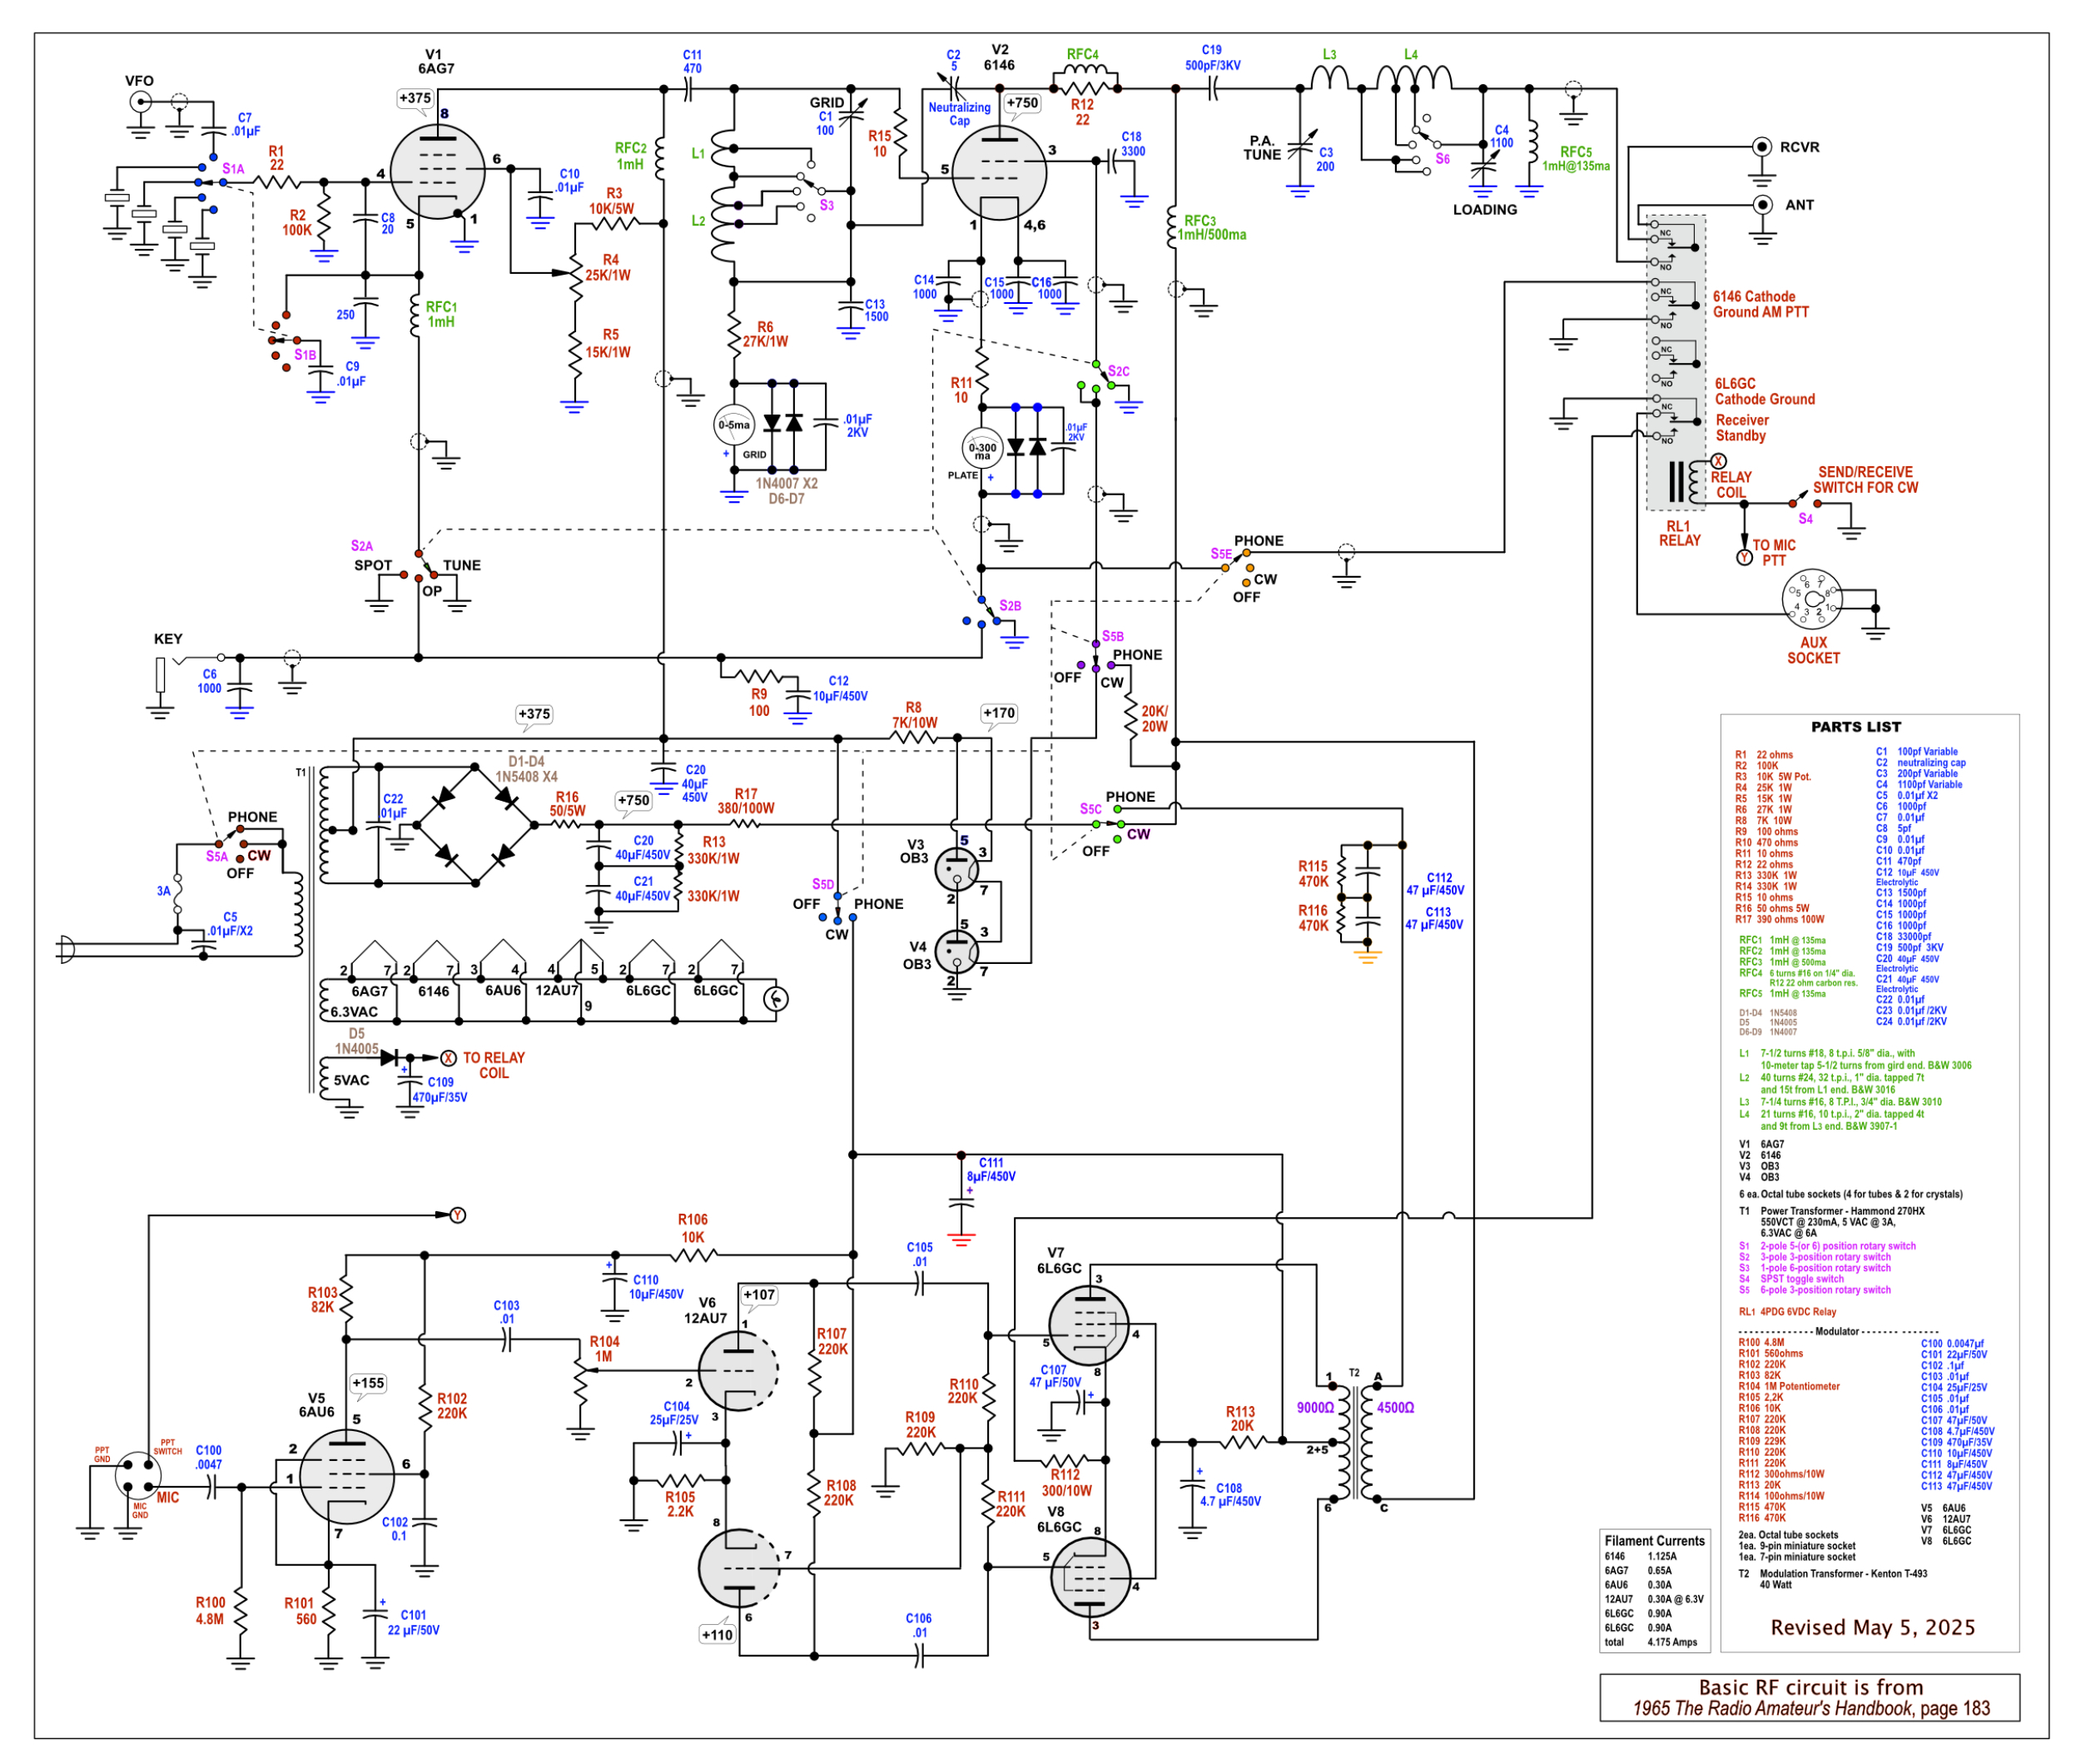This screenshot has width=2081, height=1764.
Task: Select the 3A fuse symbol
Action: [178, 894]
